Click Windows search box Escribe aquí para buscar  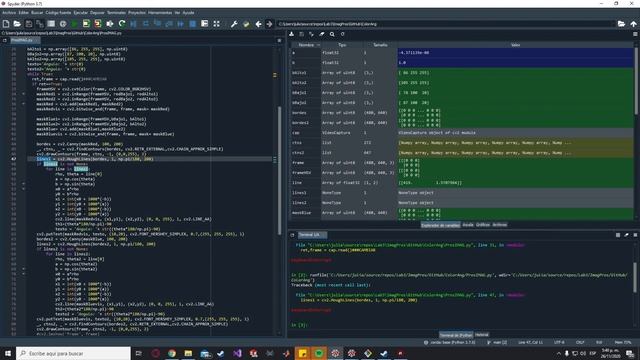(x=73, y=353)
